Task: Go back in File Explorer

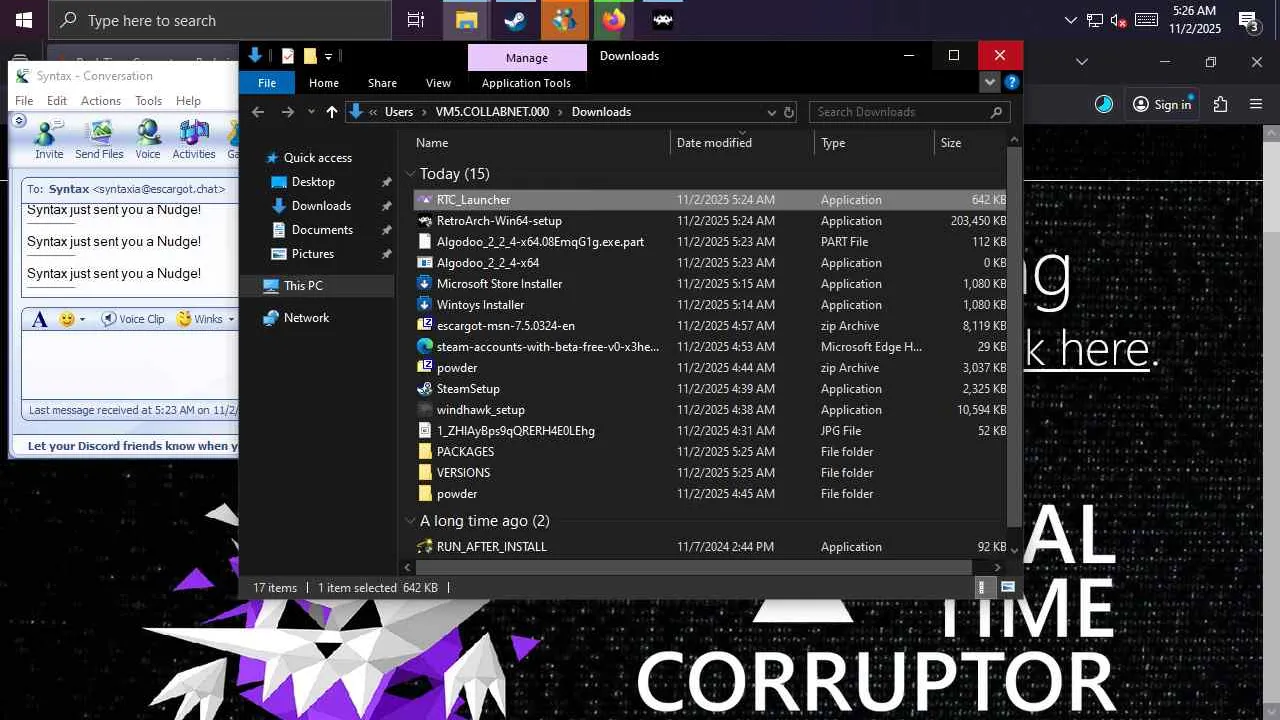Action: pos(258,112)
